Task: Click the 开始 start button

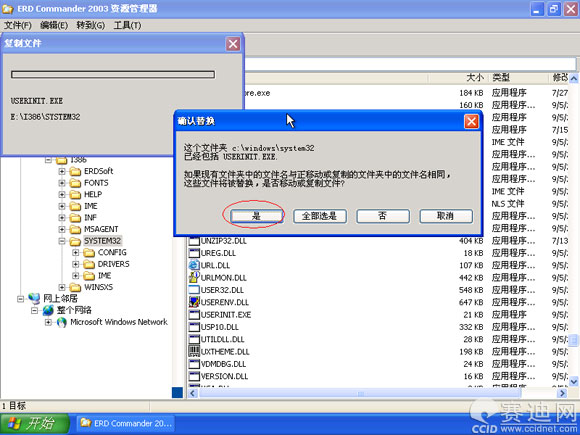Action: pos(35,424)
